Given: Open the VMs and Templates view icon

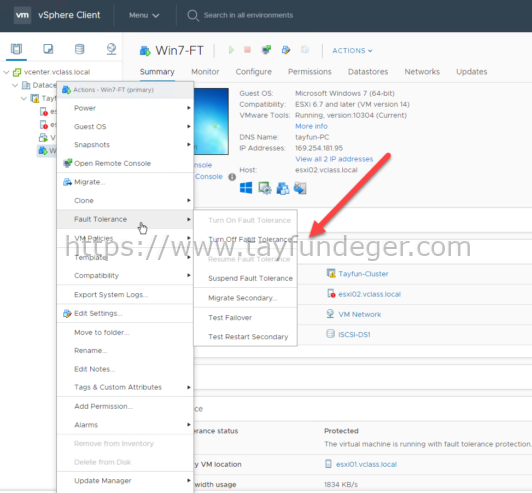Looking at the screenshot, I should pos(48,49).
